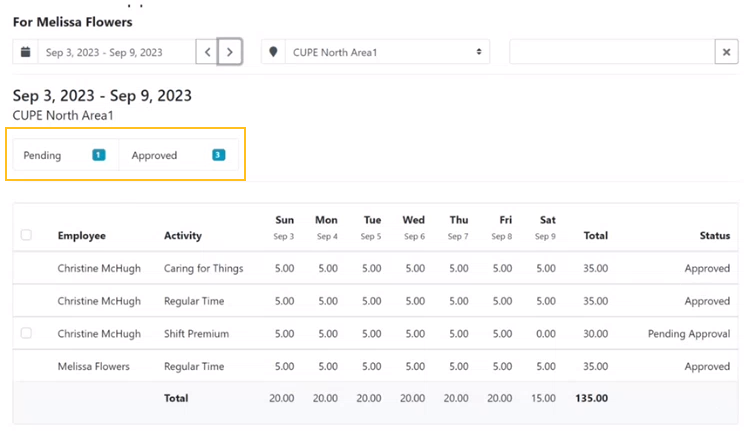Check the Shift Premium row checkbox
The image size is (750, 436).
(27, 333)
